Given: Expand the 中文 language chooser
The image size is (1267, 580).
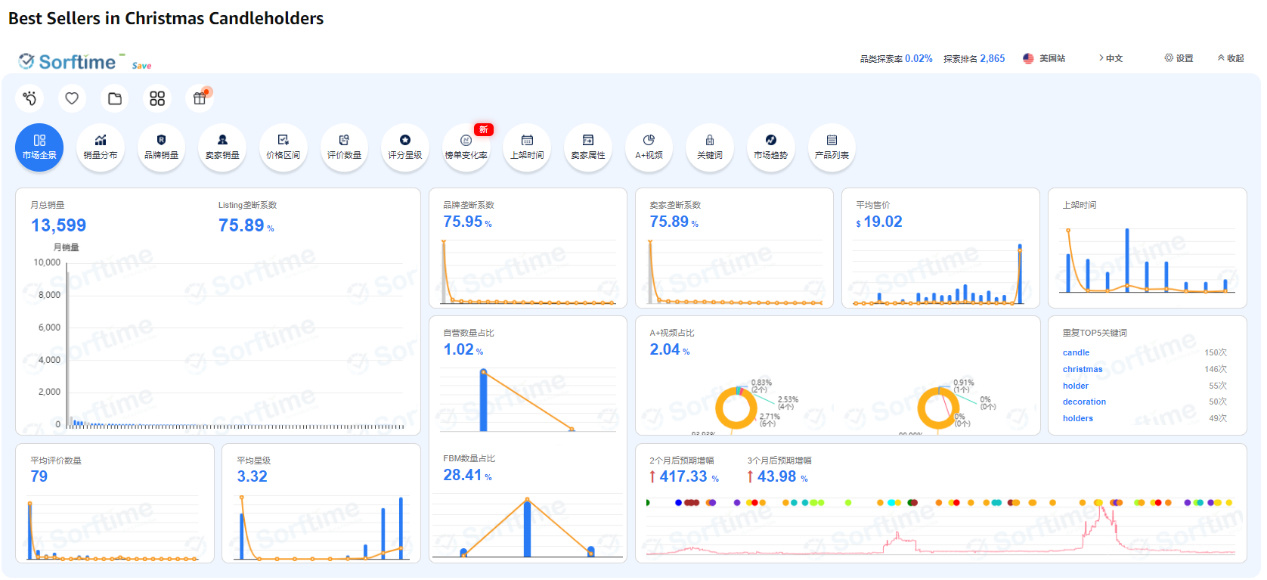Looking at the screenshot, I should (1111, 59).
